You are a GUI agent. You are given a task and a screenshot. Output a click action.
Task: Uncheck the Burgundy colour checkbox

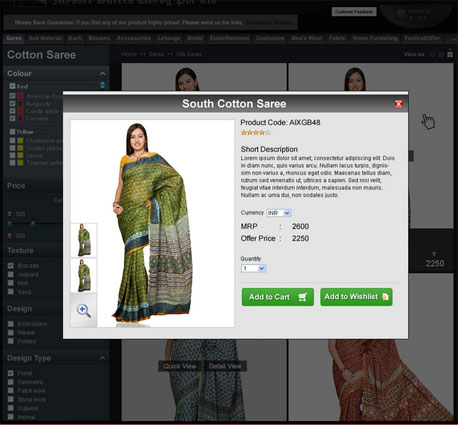12,103
